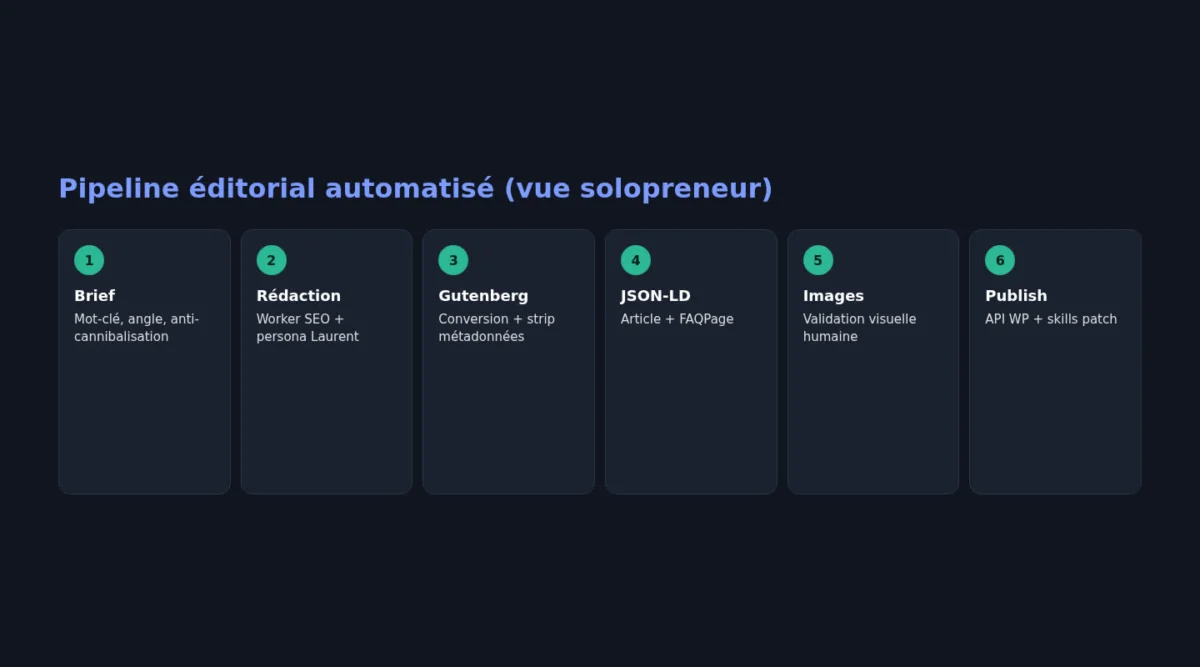This screenshot has width=1200, height=667.
Task: Click 'API WP + skills patch' text
Action: tap(1051, 319)
